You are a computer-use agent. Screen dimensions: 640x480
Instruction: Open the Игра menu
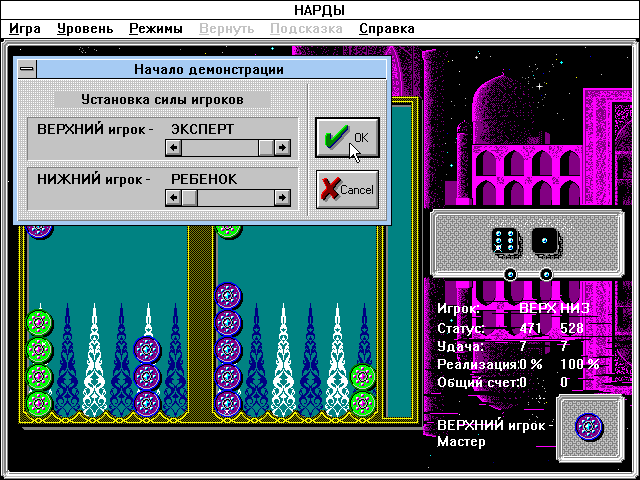click(25, 29)
